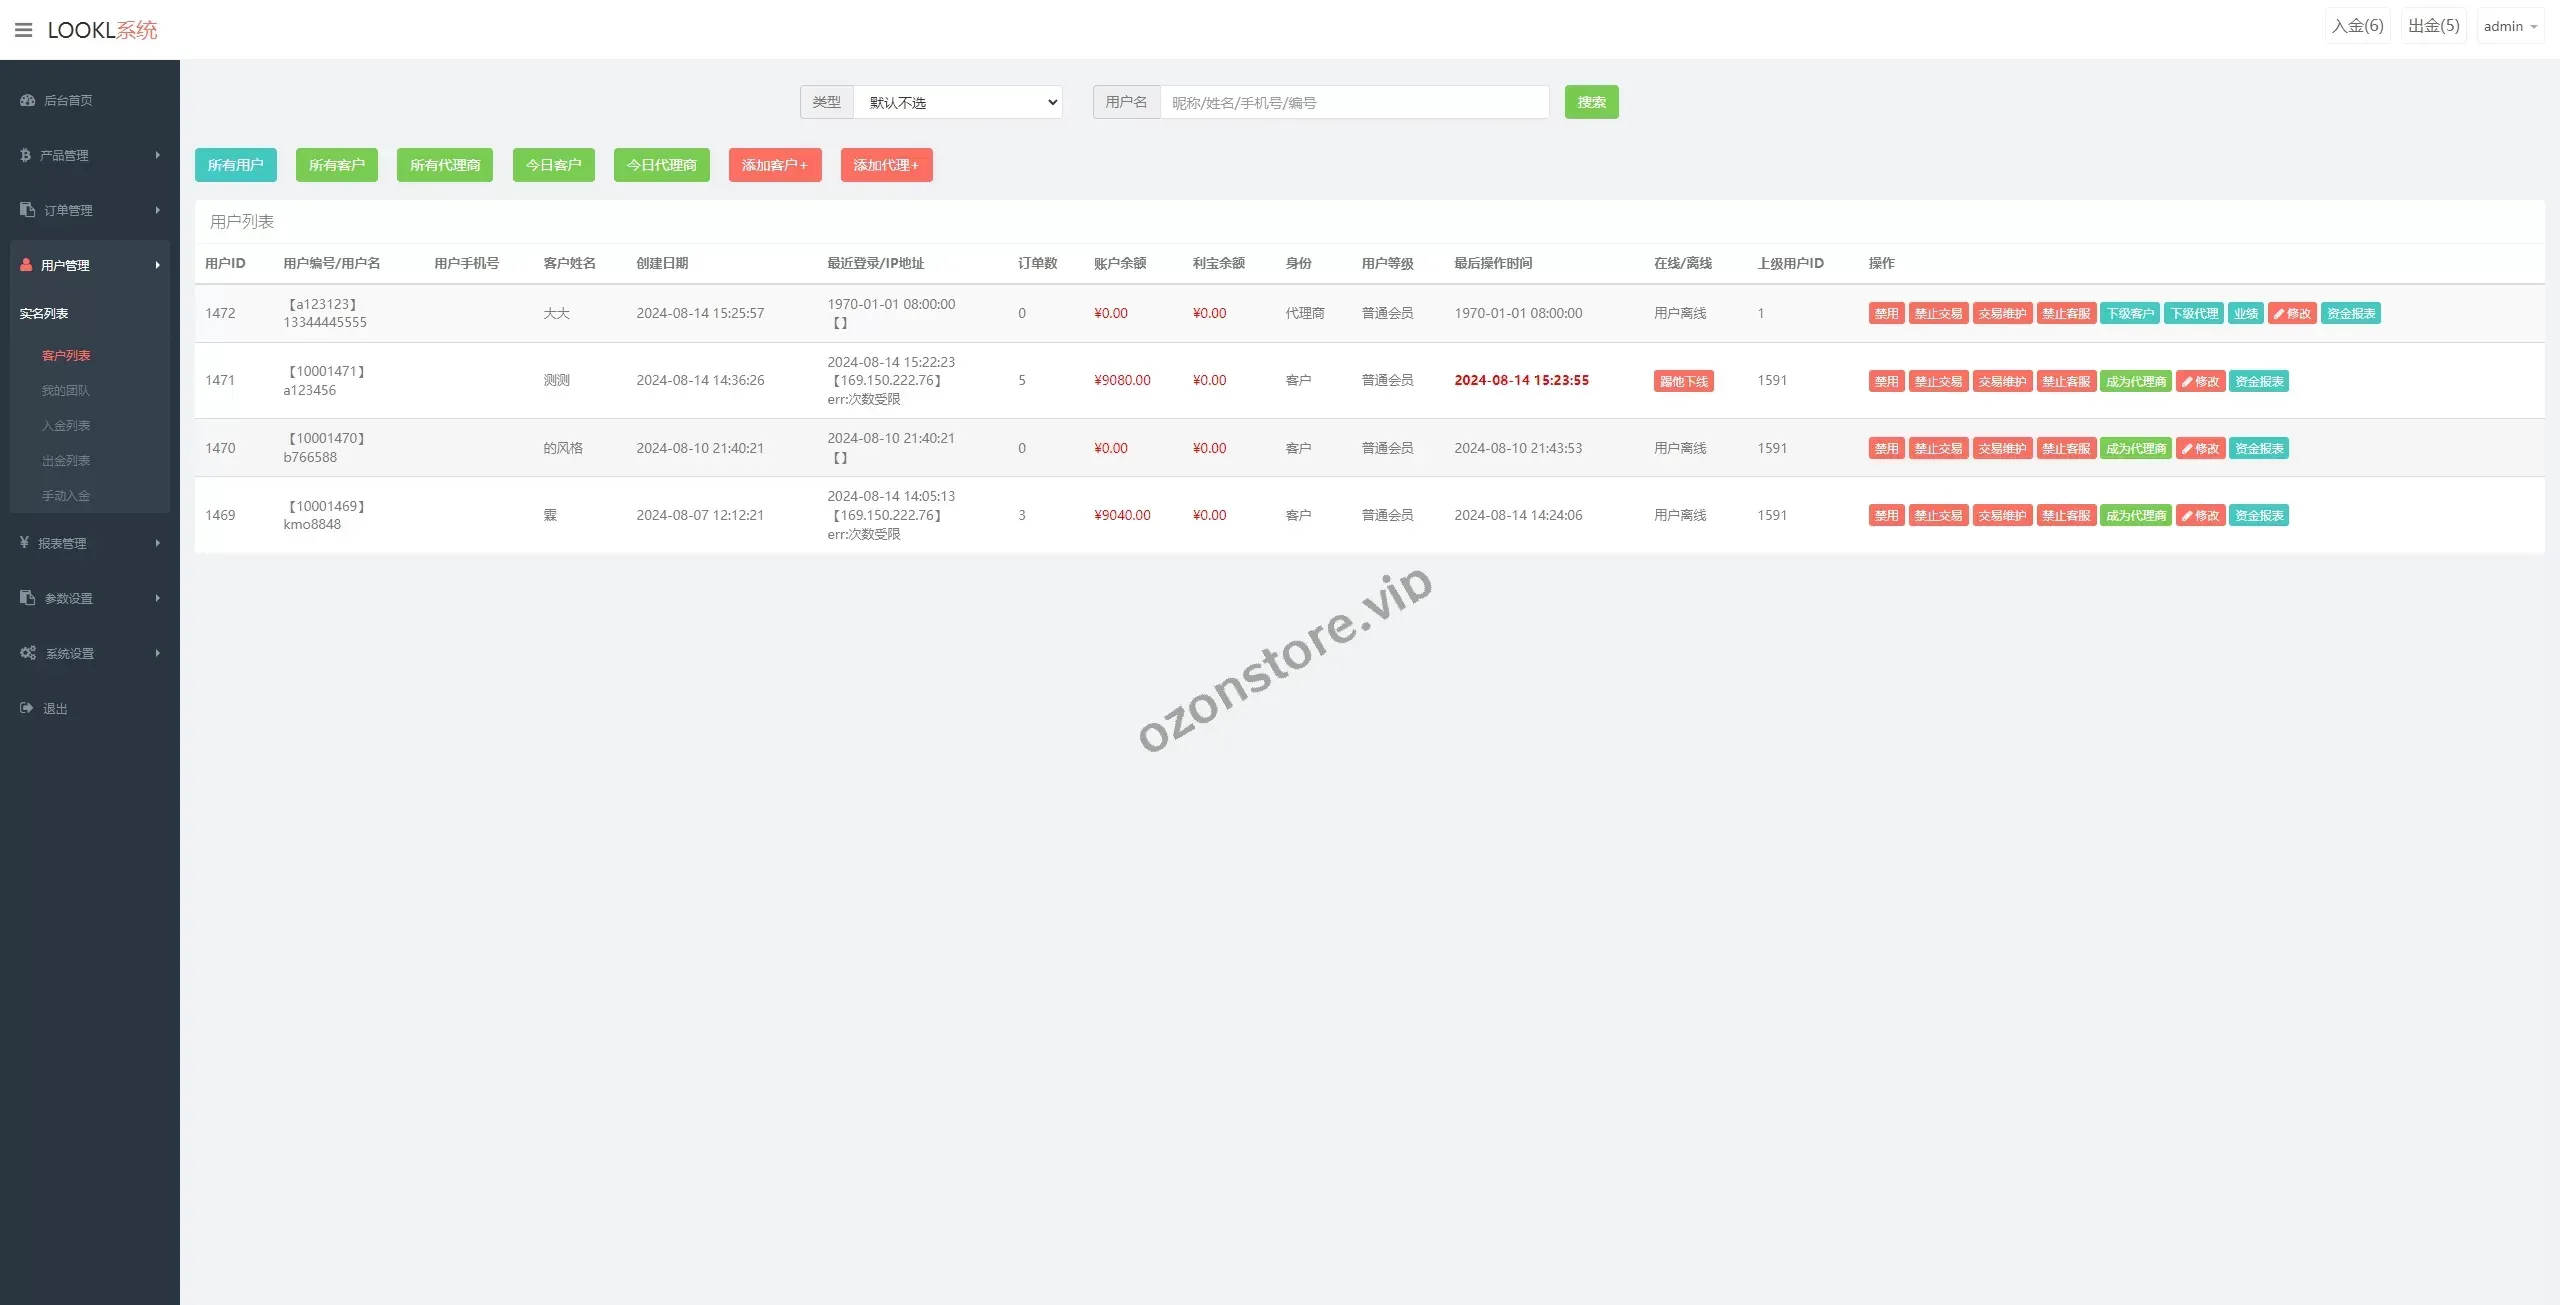Toggle 禁用 status for user 1470
The width and height of the screenshot is (2560, 1305).
pos(1886,448)
